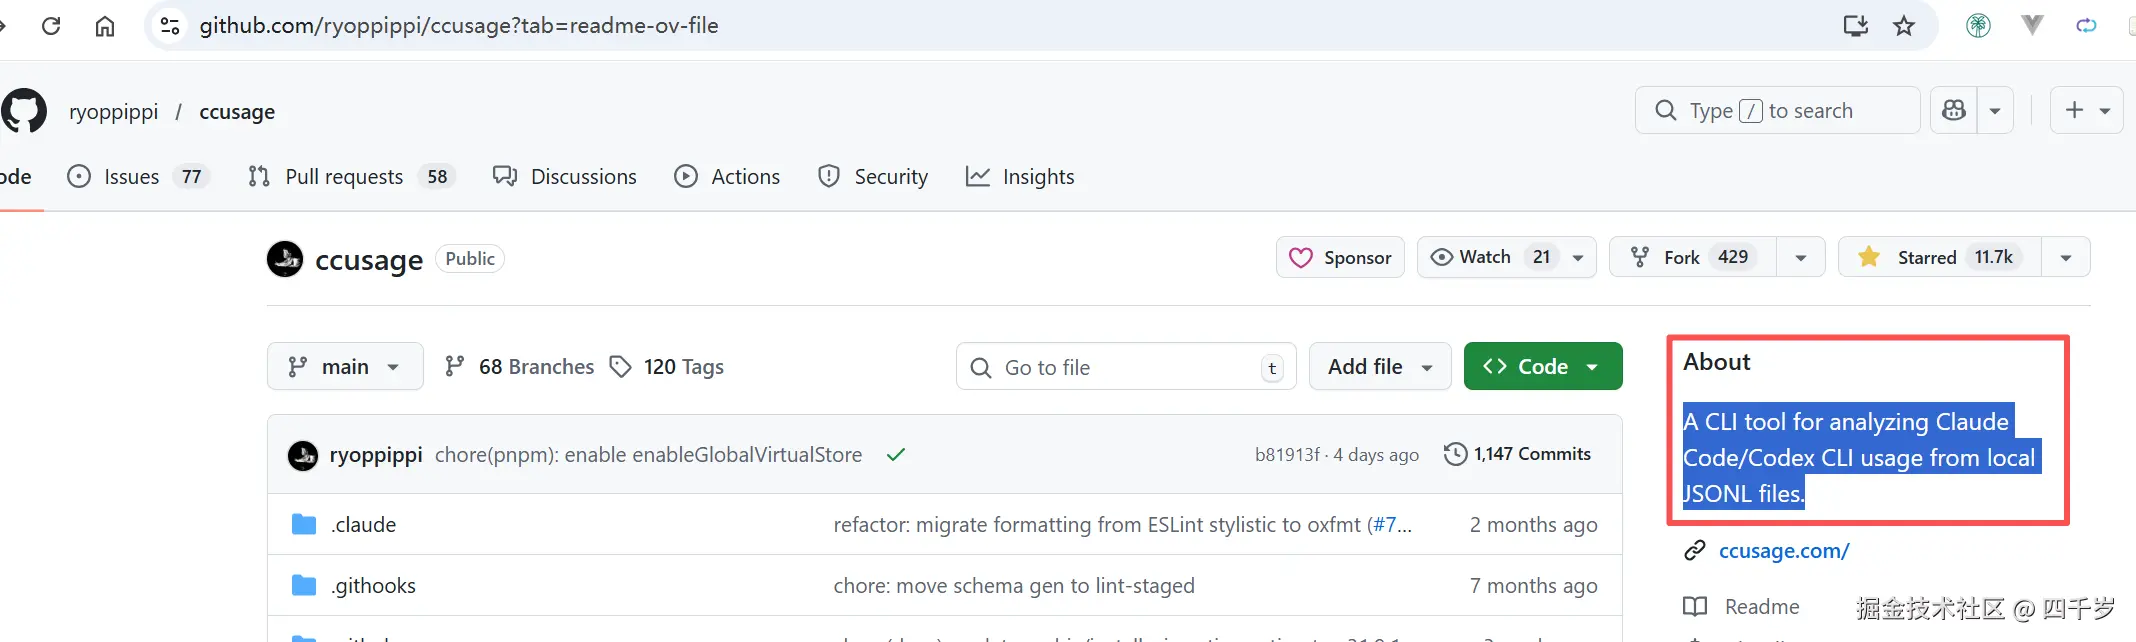This screenshot has width=2136, height=642.
Task: Open the Issues tab
Action: pos(131,177)
